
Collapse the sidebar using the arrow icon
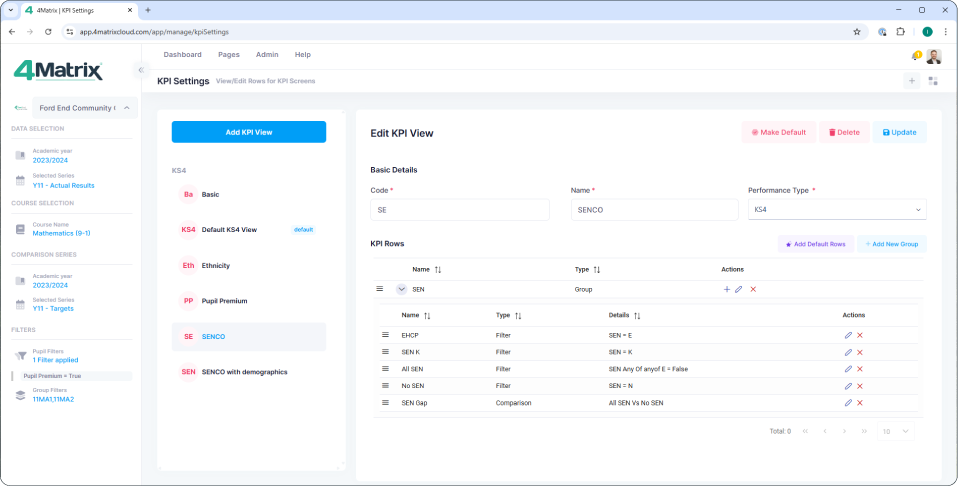click(x=141, y=70)
